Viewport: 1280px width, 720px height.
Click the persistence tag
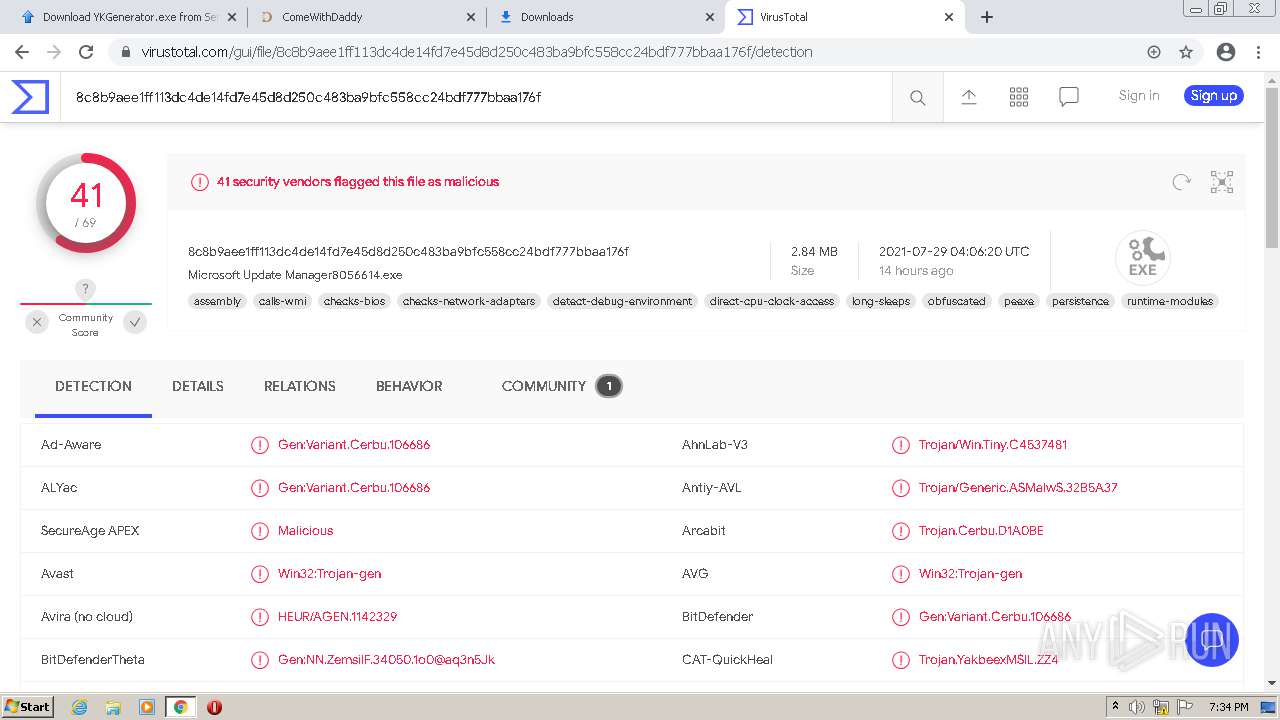1080,301
